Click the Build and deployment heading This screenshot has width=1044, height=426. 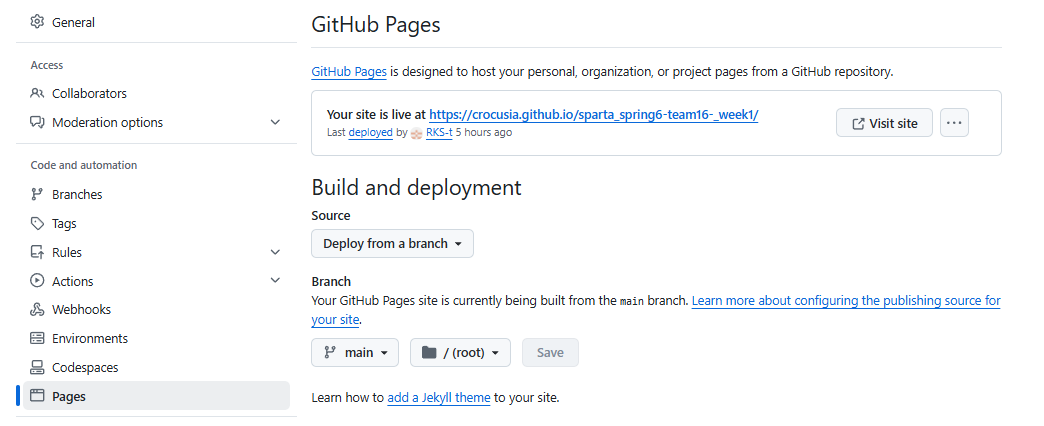tap(416, 188)
